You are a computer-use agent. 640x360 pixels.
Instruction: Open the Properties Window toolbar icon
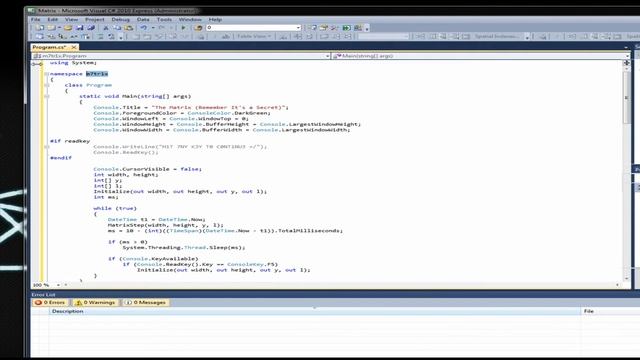pos(324,28)
